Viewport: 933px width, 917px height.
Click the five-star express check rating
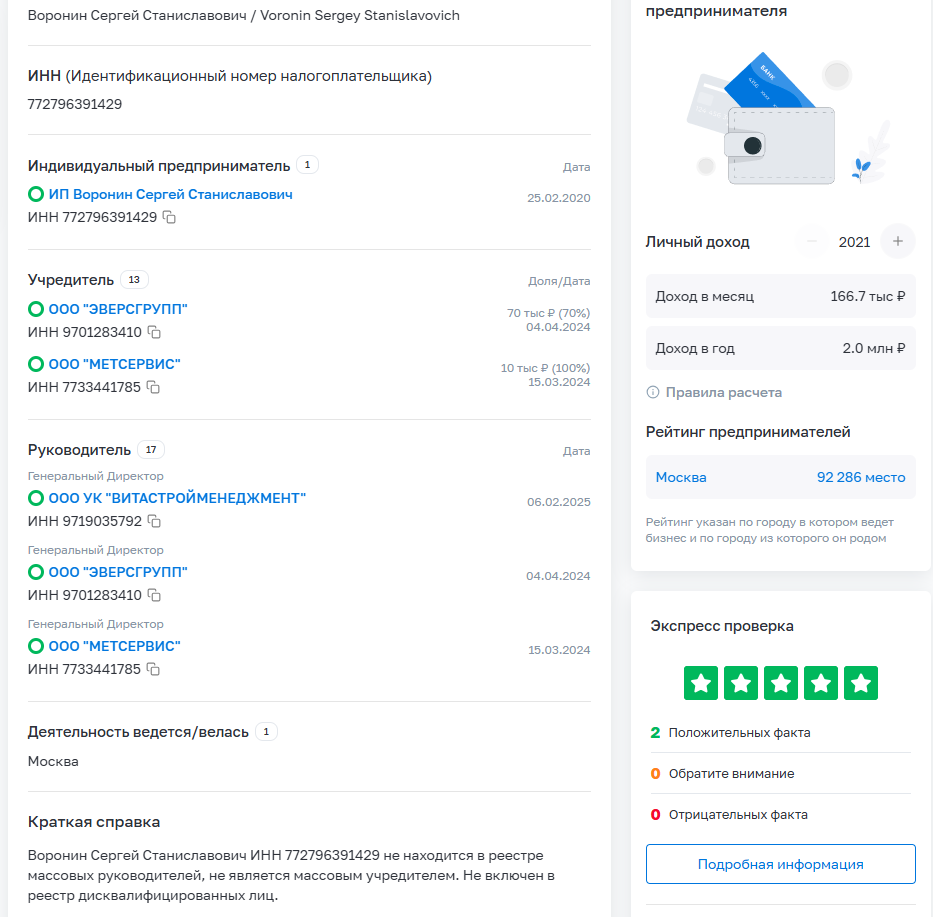(x=780, y=683)
